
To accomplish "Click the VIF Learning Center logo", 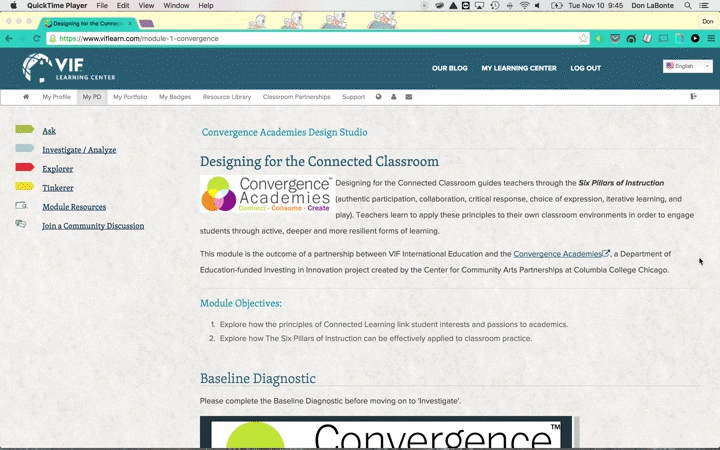I will pyautogui.click(x=69, y=68).
